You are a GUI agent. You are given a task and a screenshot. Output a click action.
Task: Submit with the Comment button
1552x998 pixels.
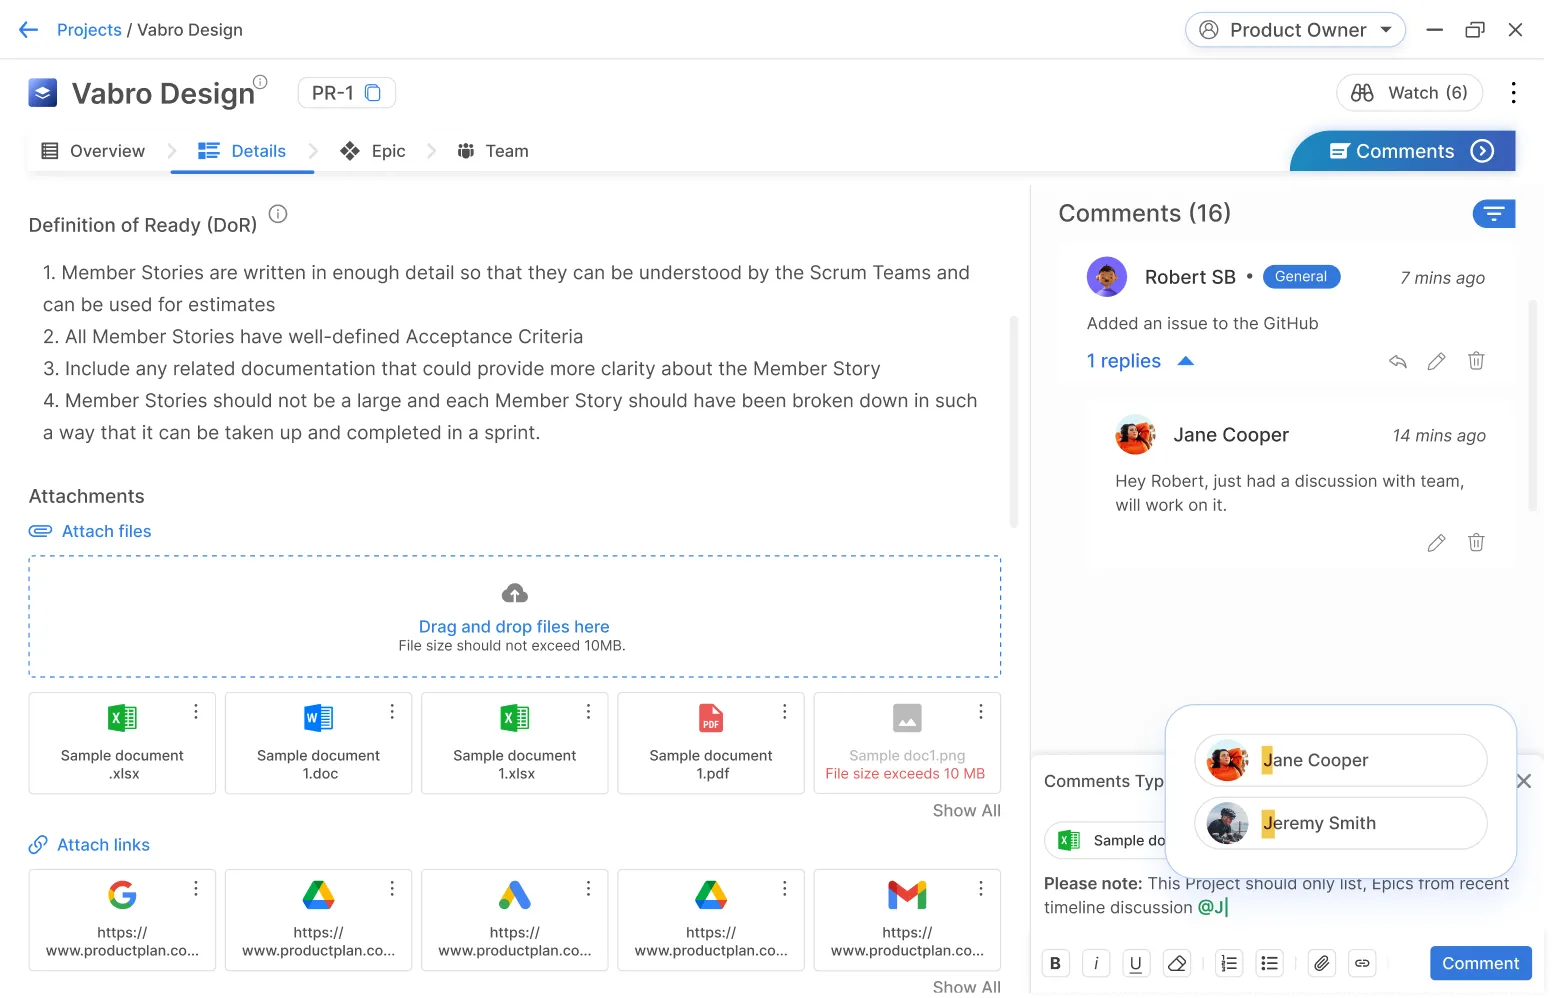[1480, 963]
